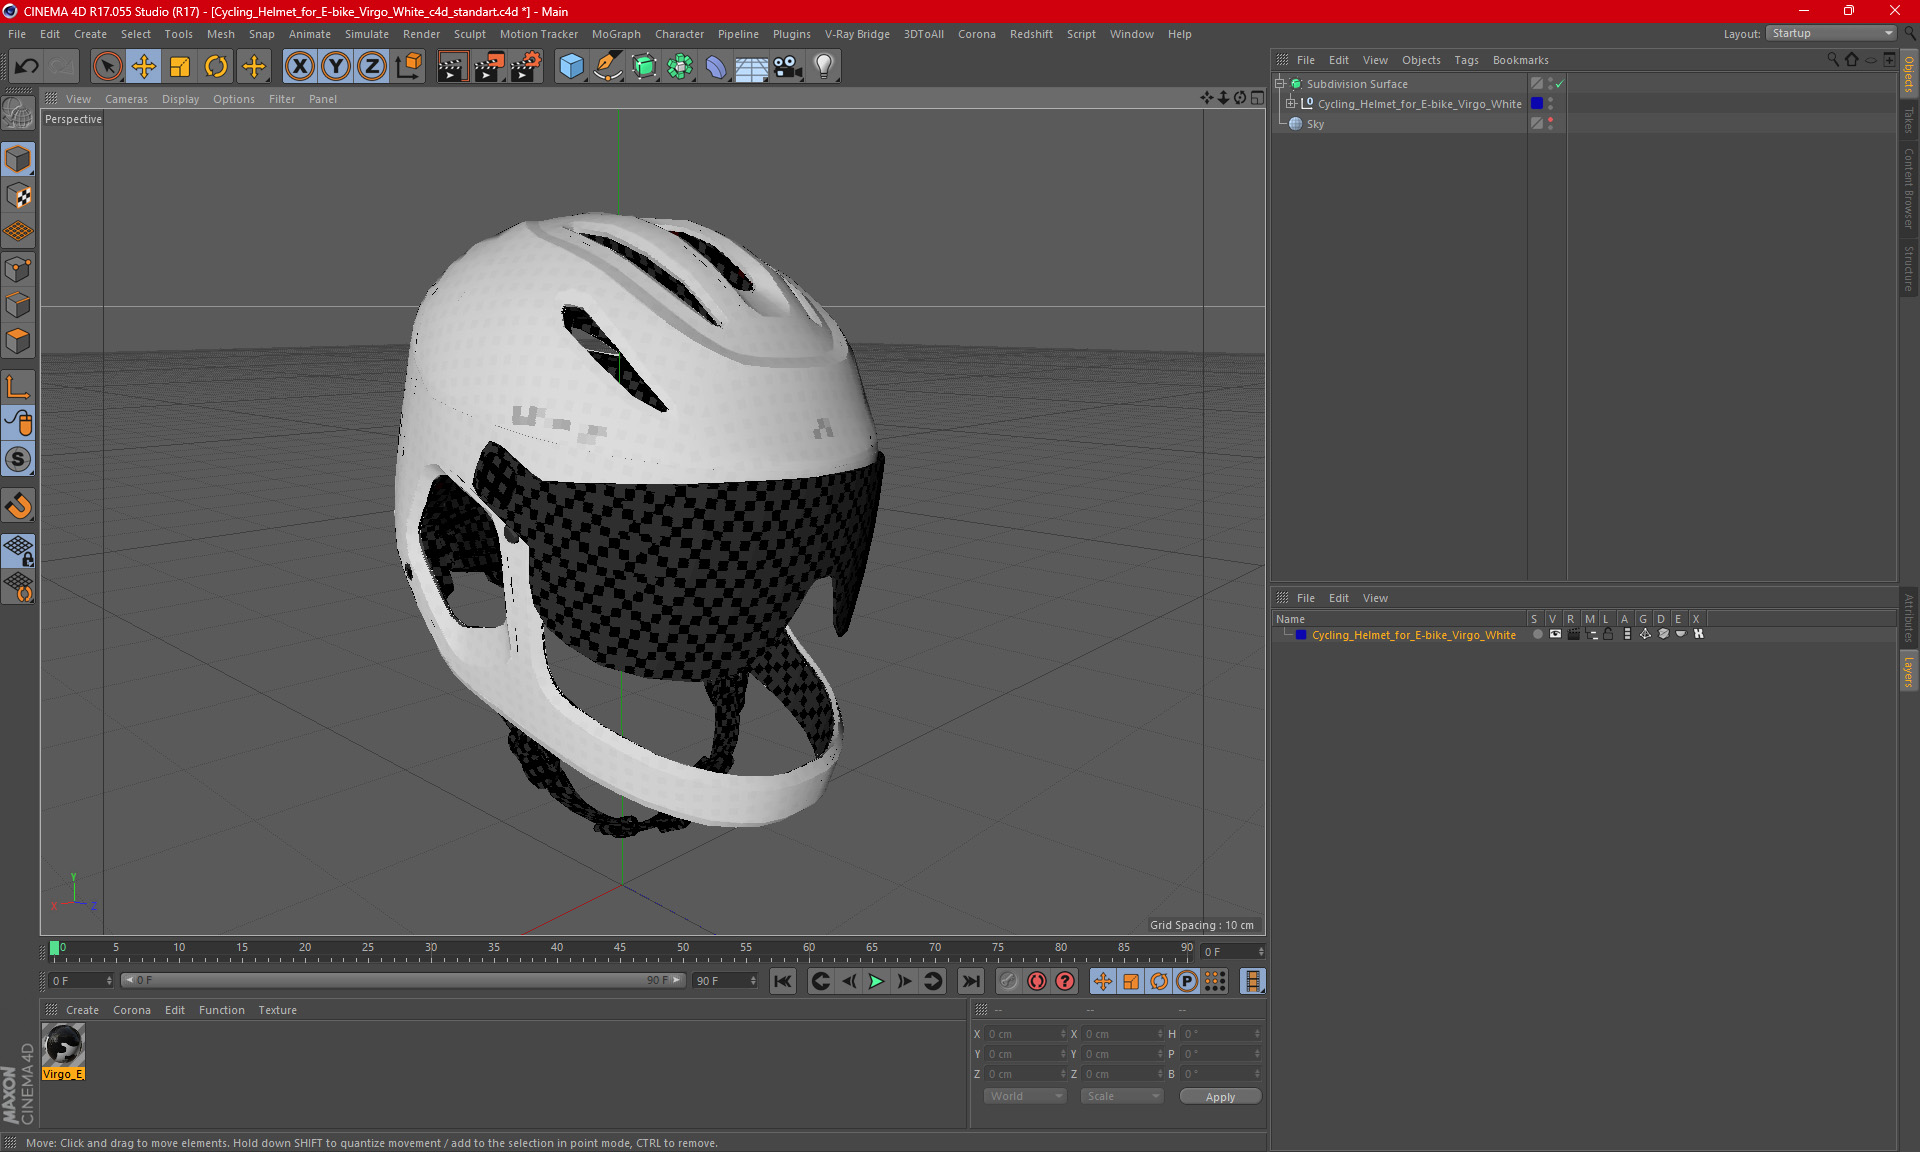Click the Render to Picture Viewer icon
Image resolution: width=1920 pixels, height=1152 pixels.
click(489, 66)
